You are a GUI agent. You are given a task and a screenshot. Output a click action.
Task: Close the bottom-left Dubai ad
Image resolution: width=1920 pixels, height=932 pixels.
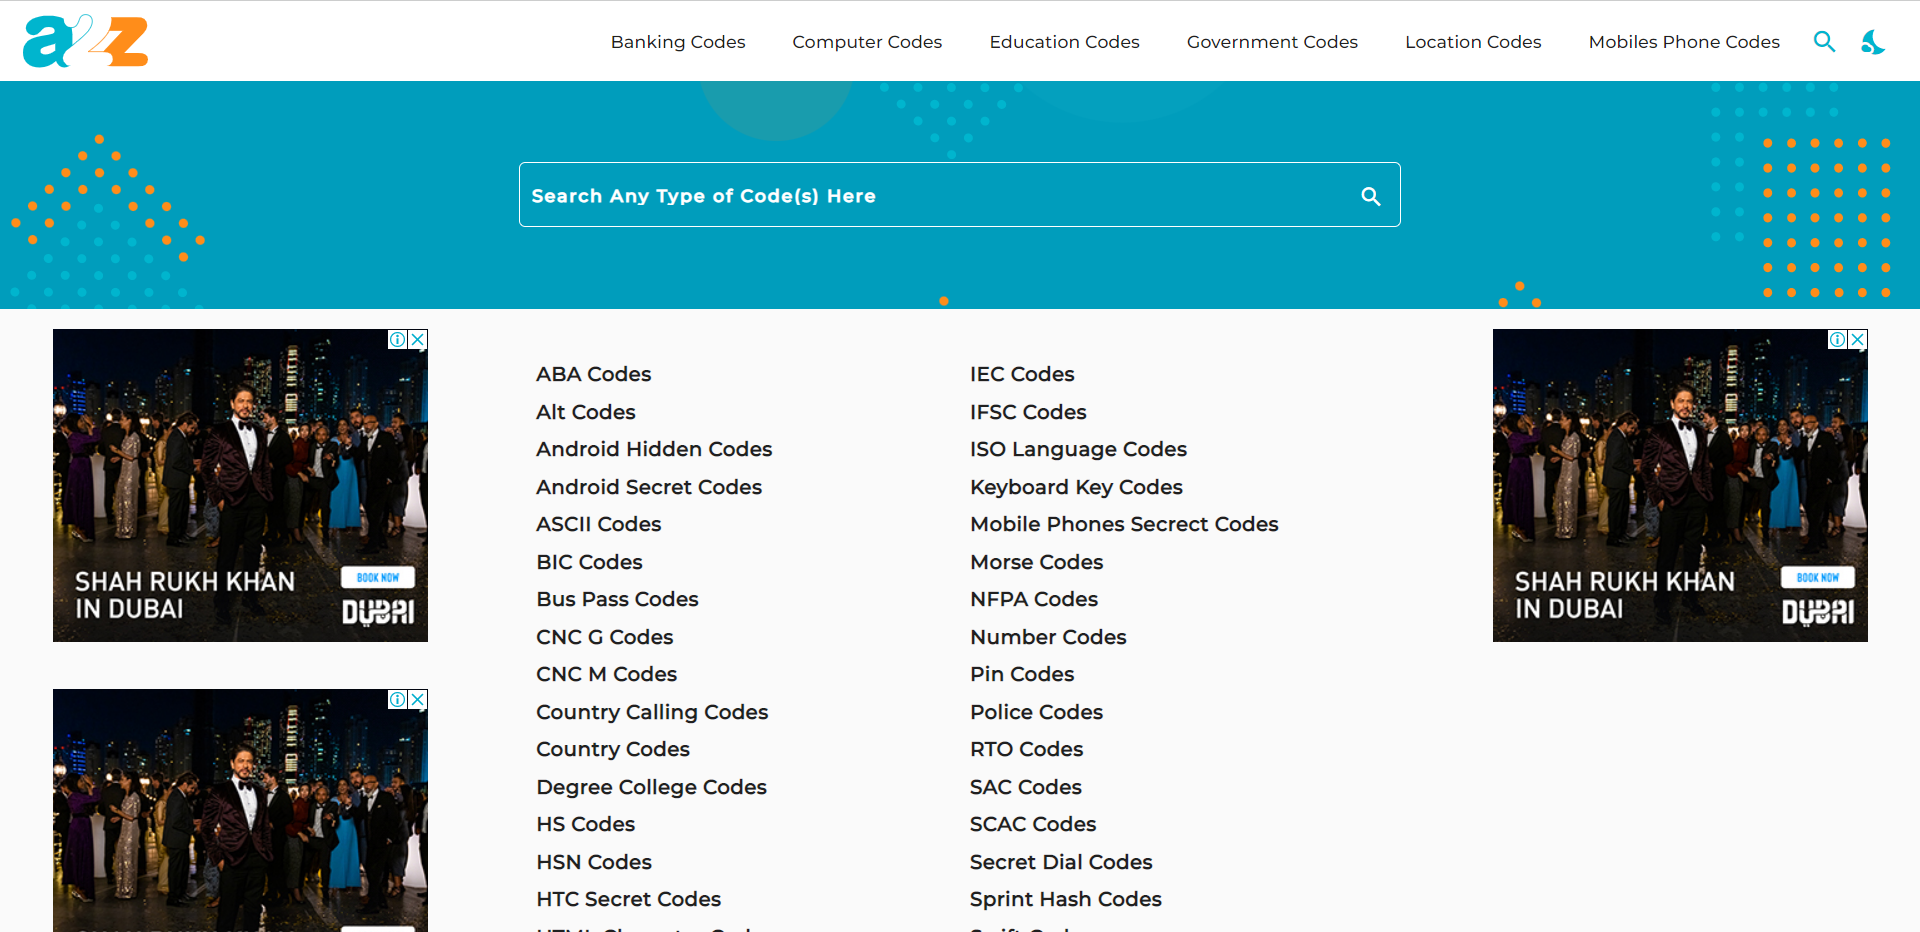[x=418, y=700]
